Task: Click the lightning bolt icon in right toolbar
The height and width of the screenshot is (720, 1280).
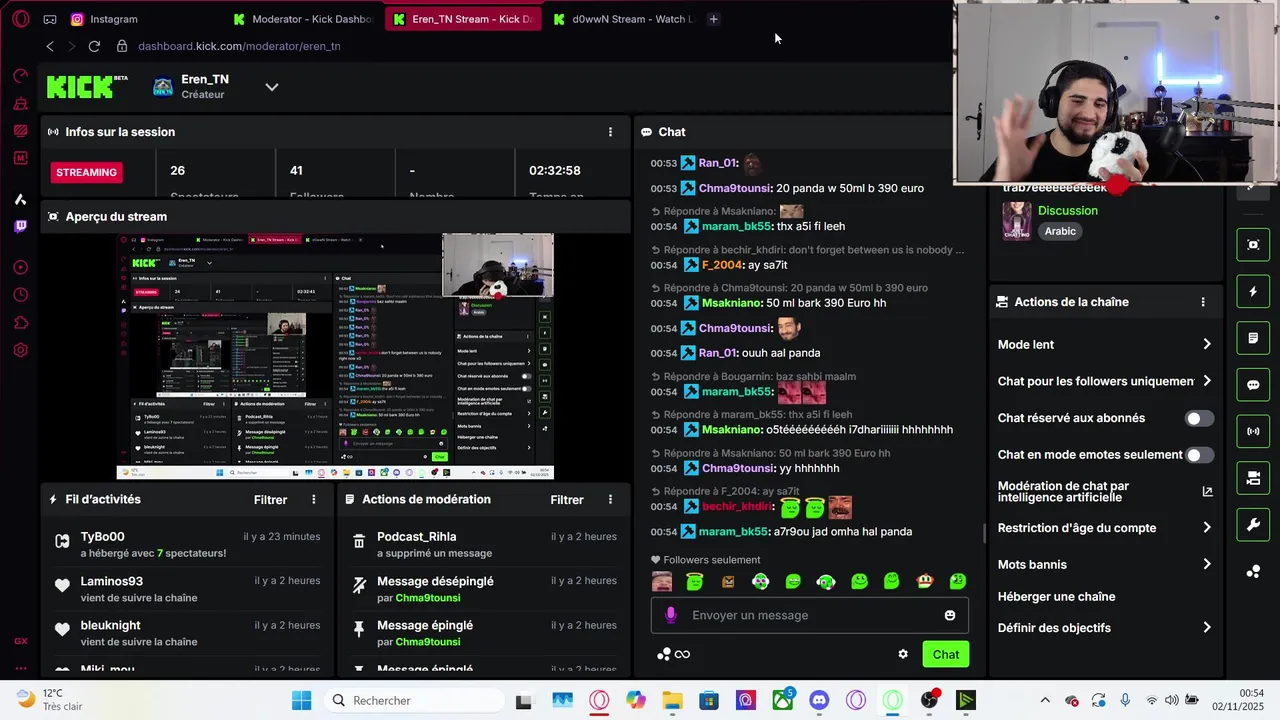Action: pos(1253,292)
